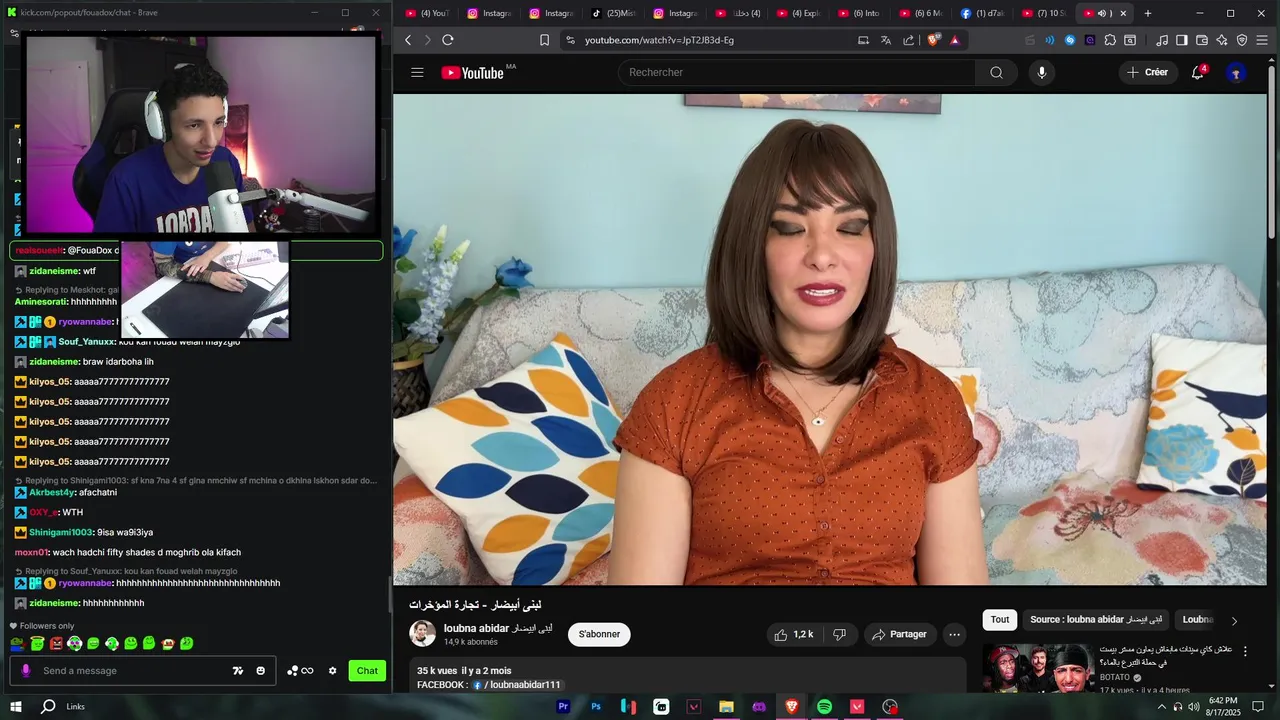Show hidden system tray icons chevron
This screenshot has height=720, width=1280.
[1162, 707]
